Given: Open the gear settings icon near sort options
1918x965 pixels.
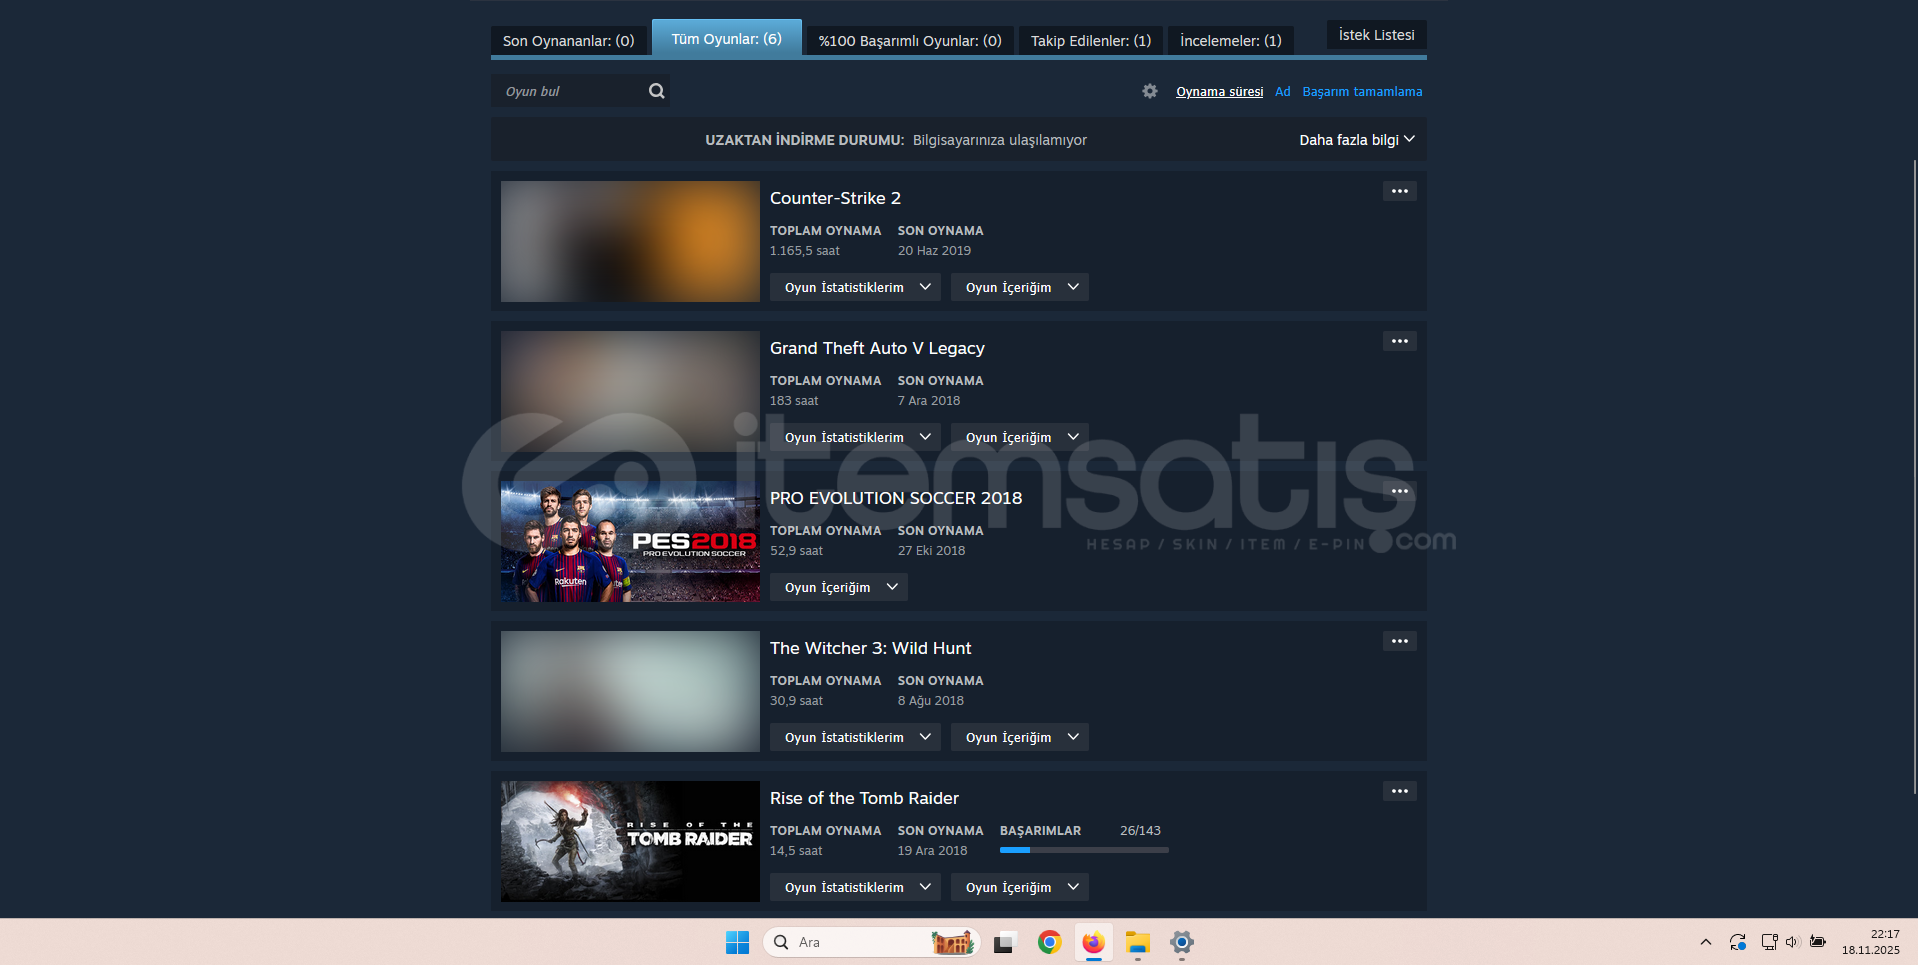Looking at the screenshot, I should click(x=1150, y=91).
